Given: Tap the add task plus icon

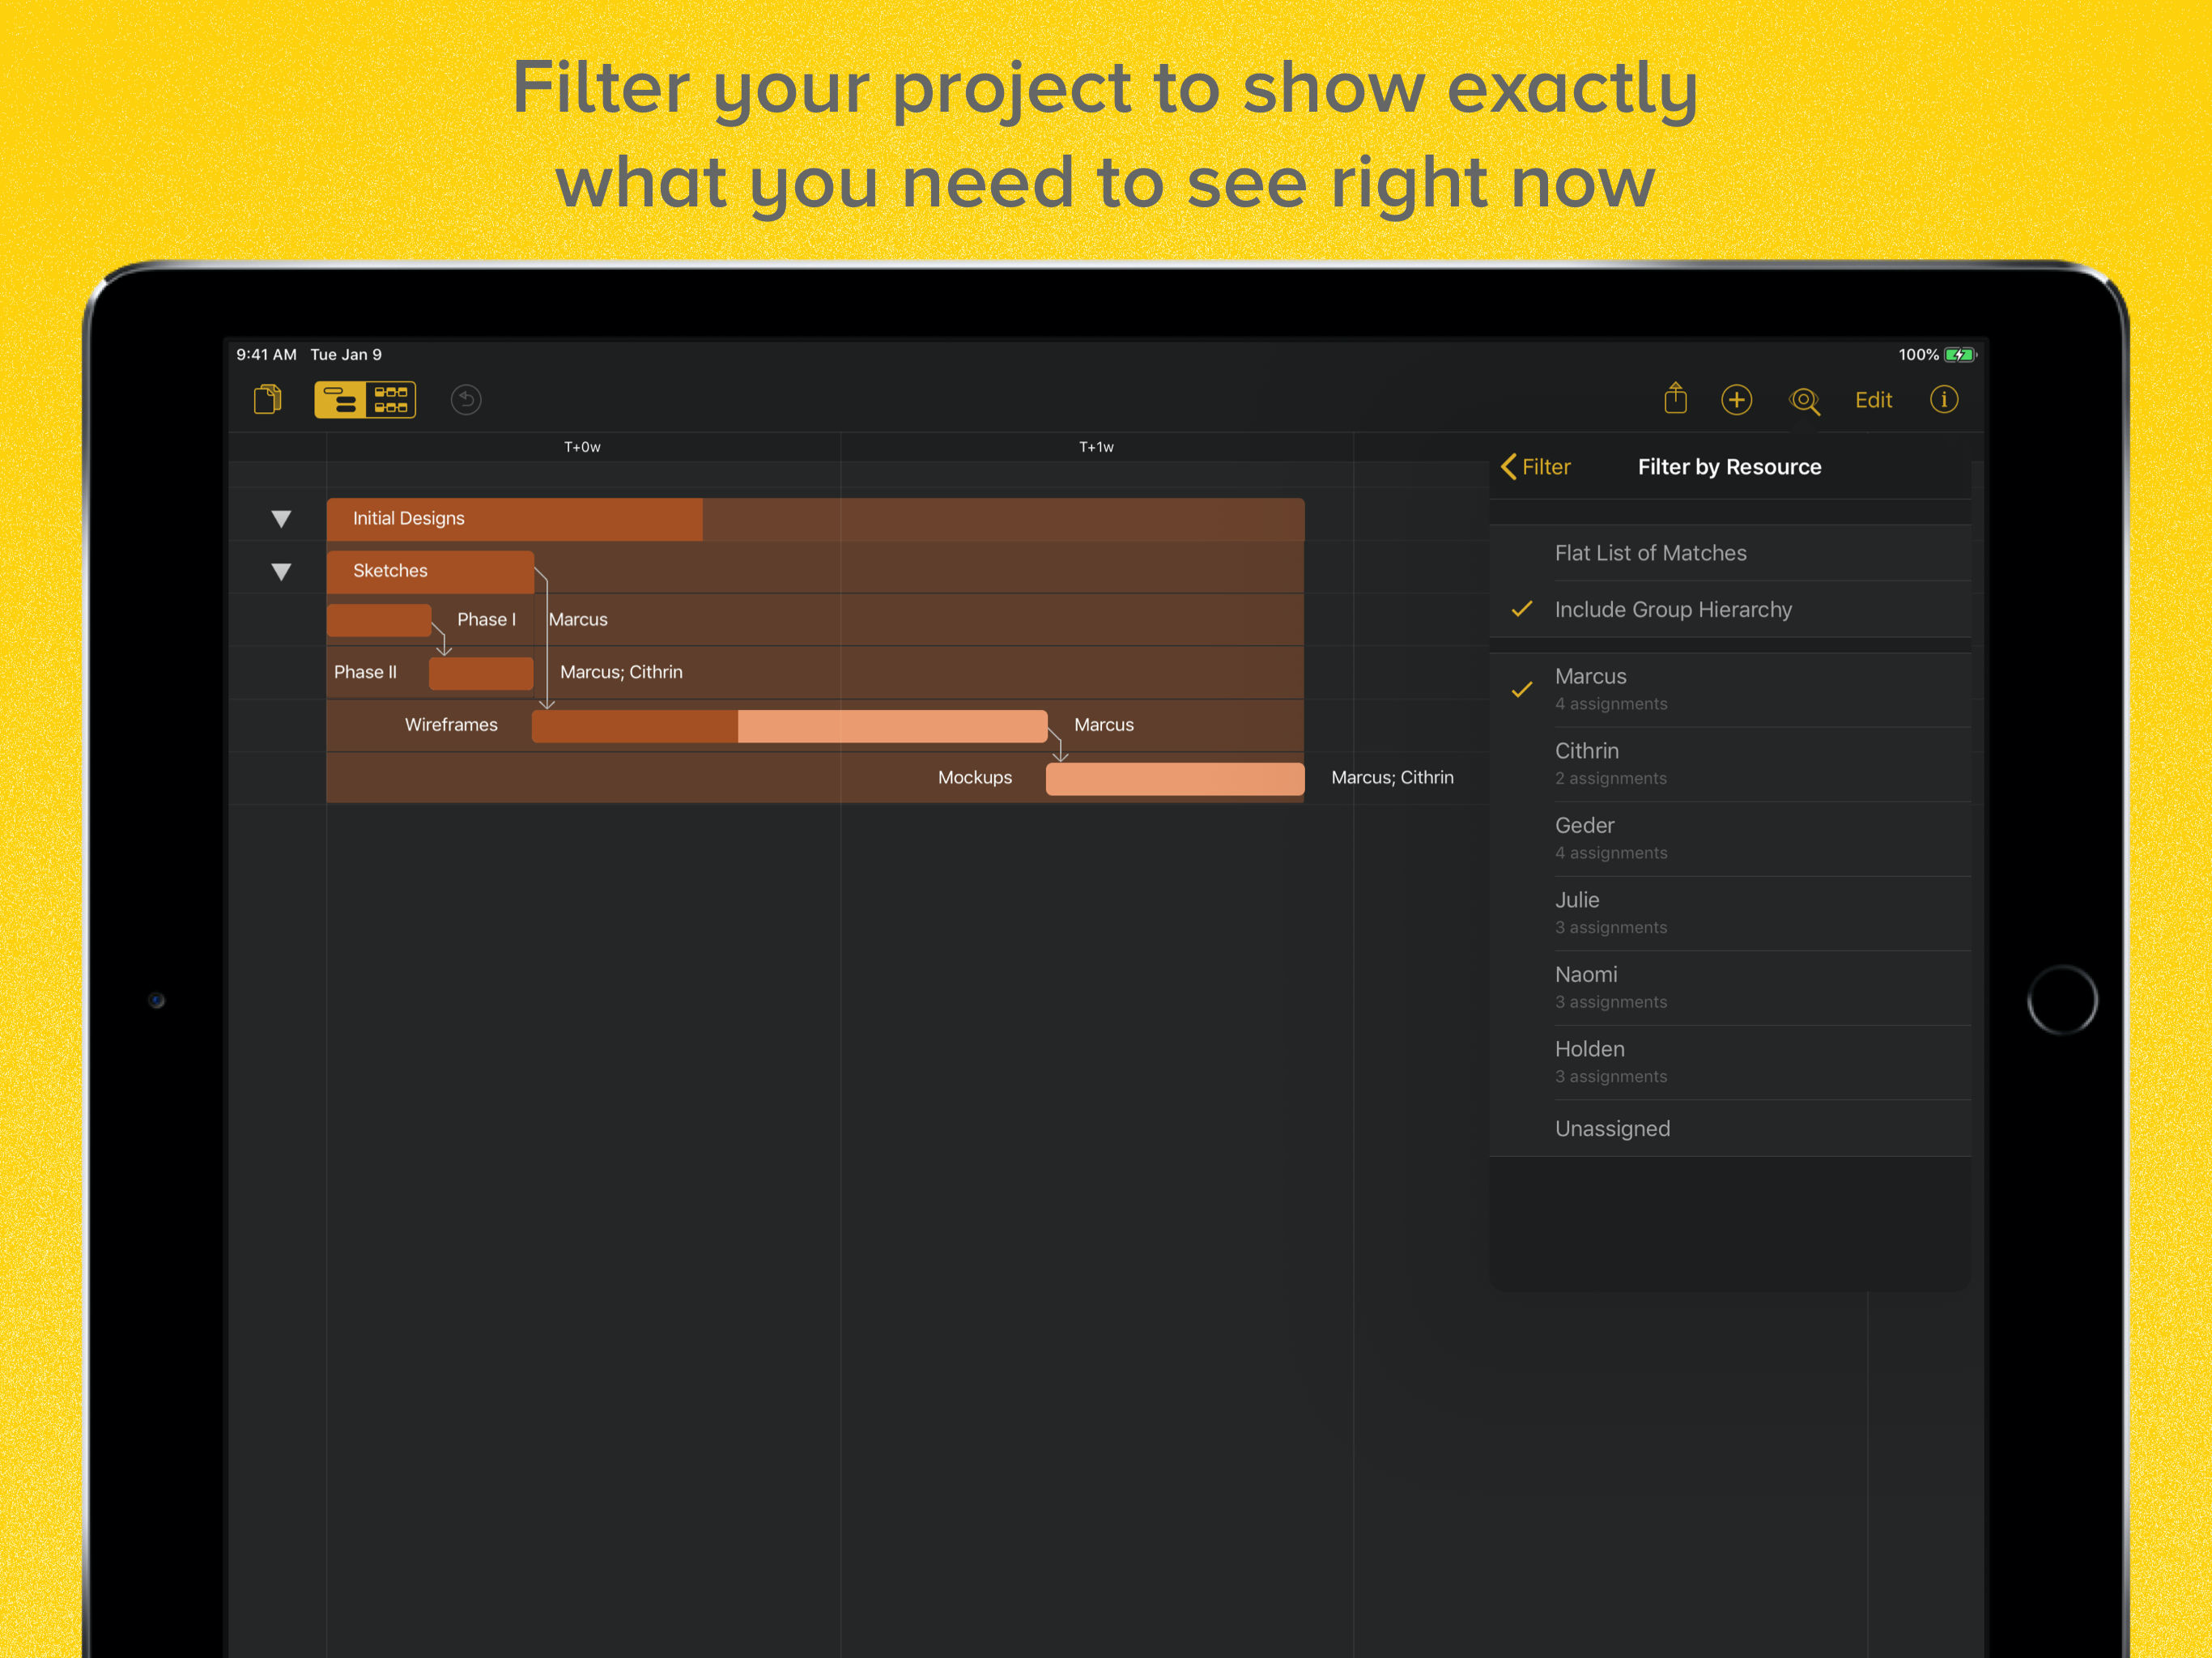Looking at the screenshot, I should click(x=1736, y=400).
